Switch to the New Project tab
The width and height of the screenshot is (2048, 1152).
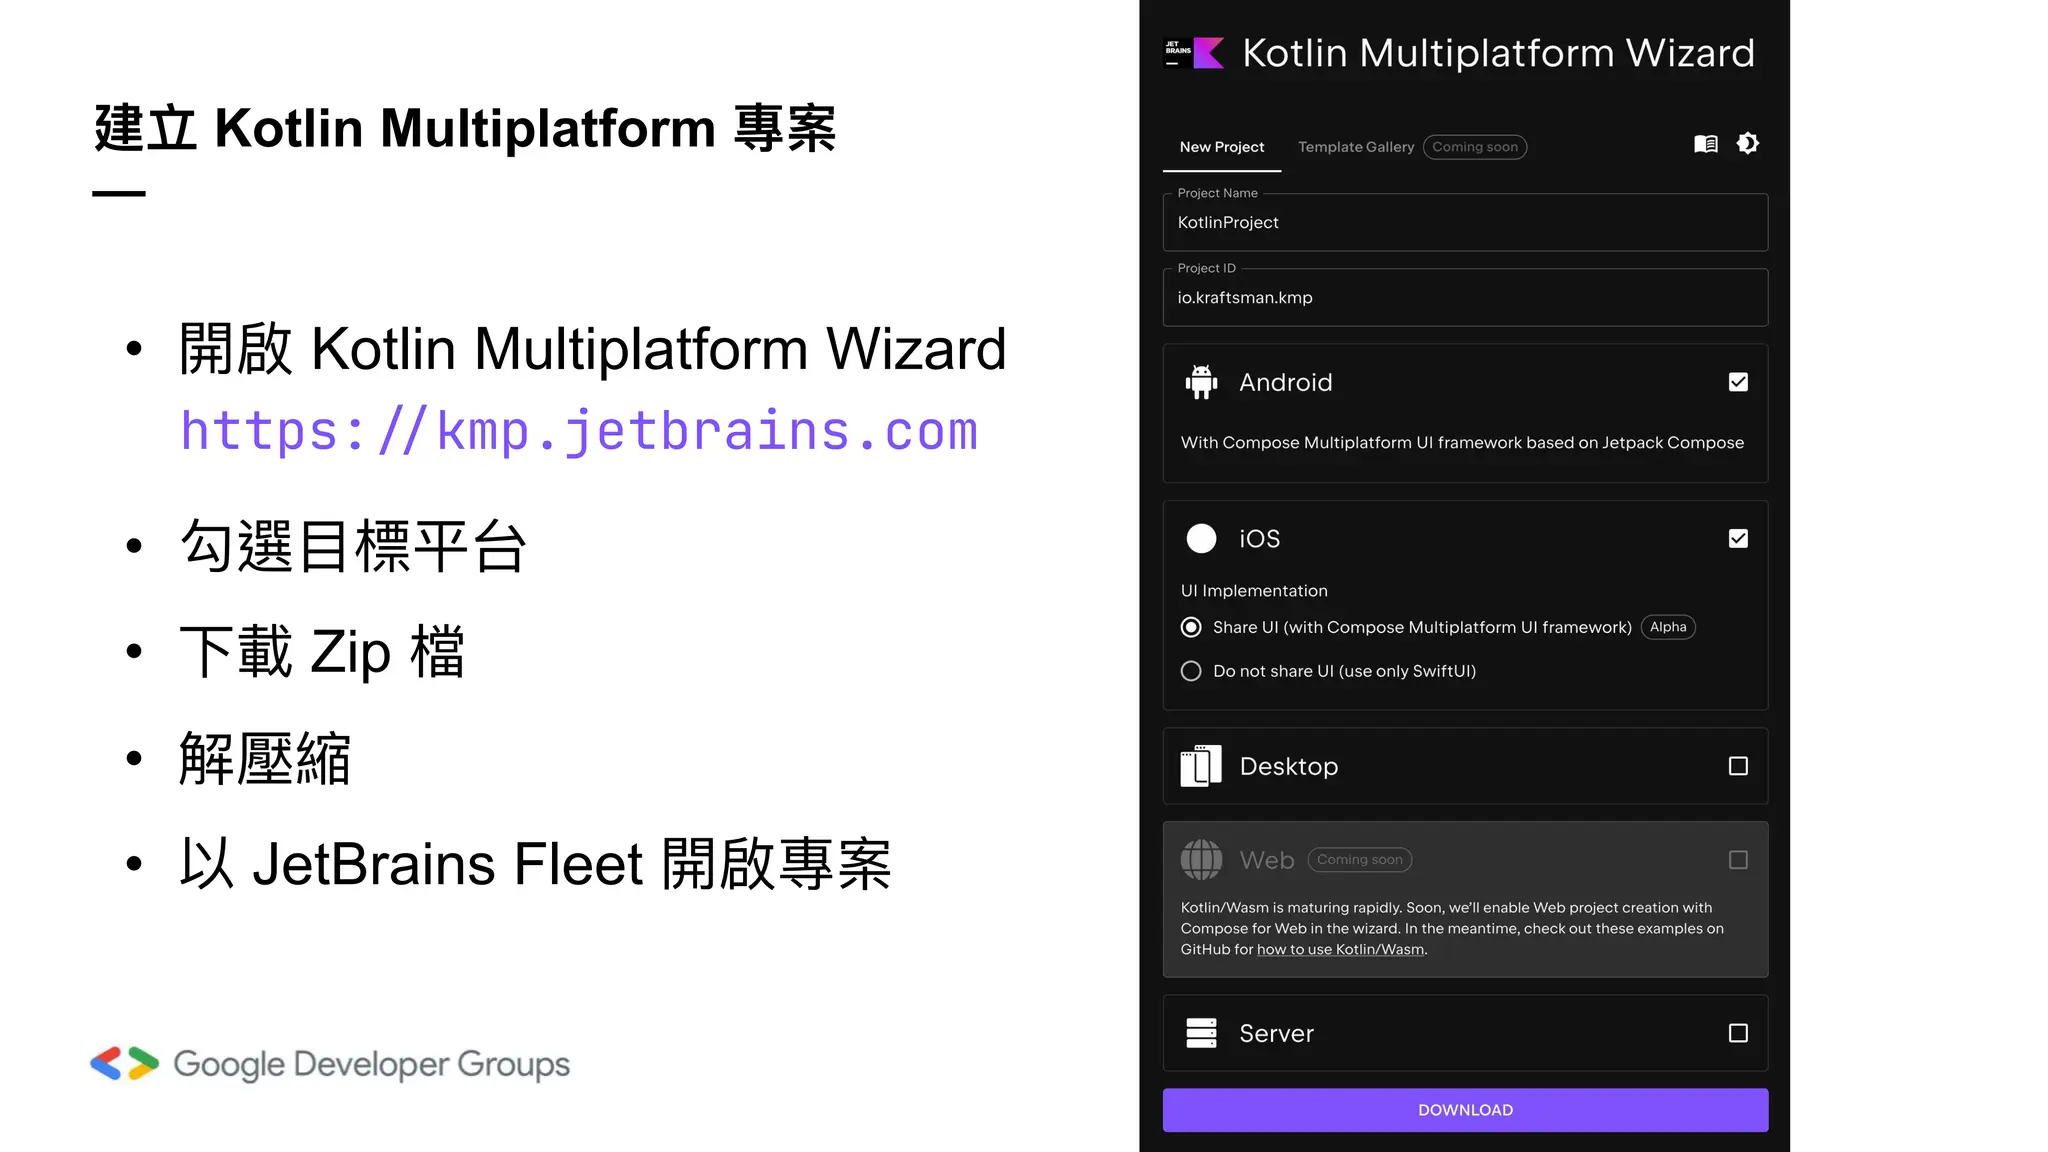1222,147
